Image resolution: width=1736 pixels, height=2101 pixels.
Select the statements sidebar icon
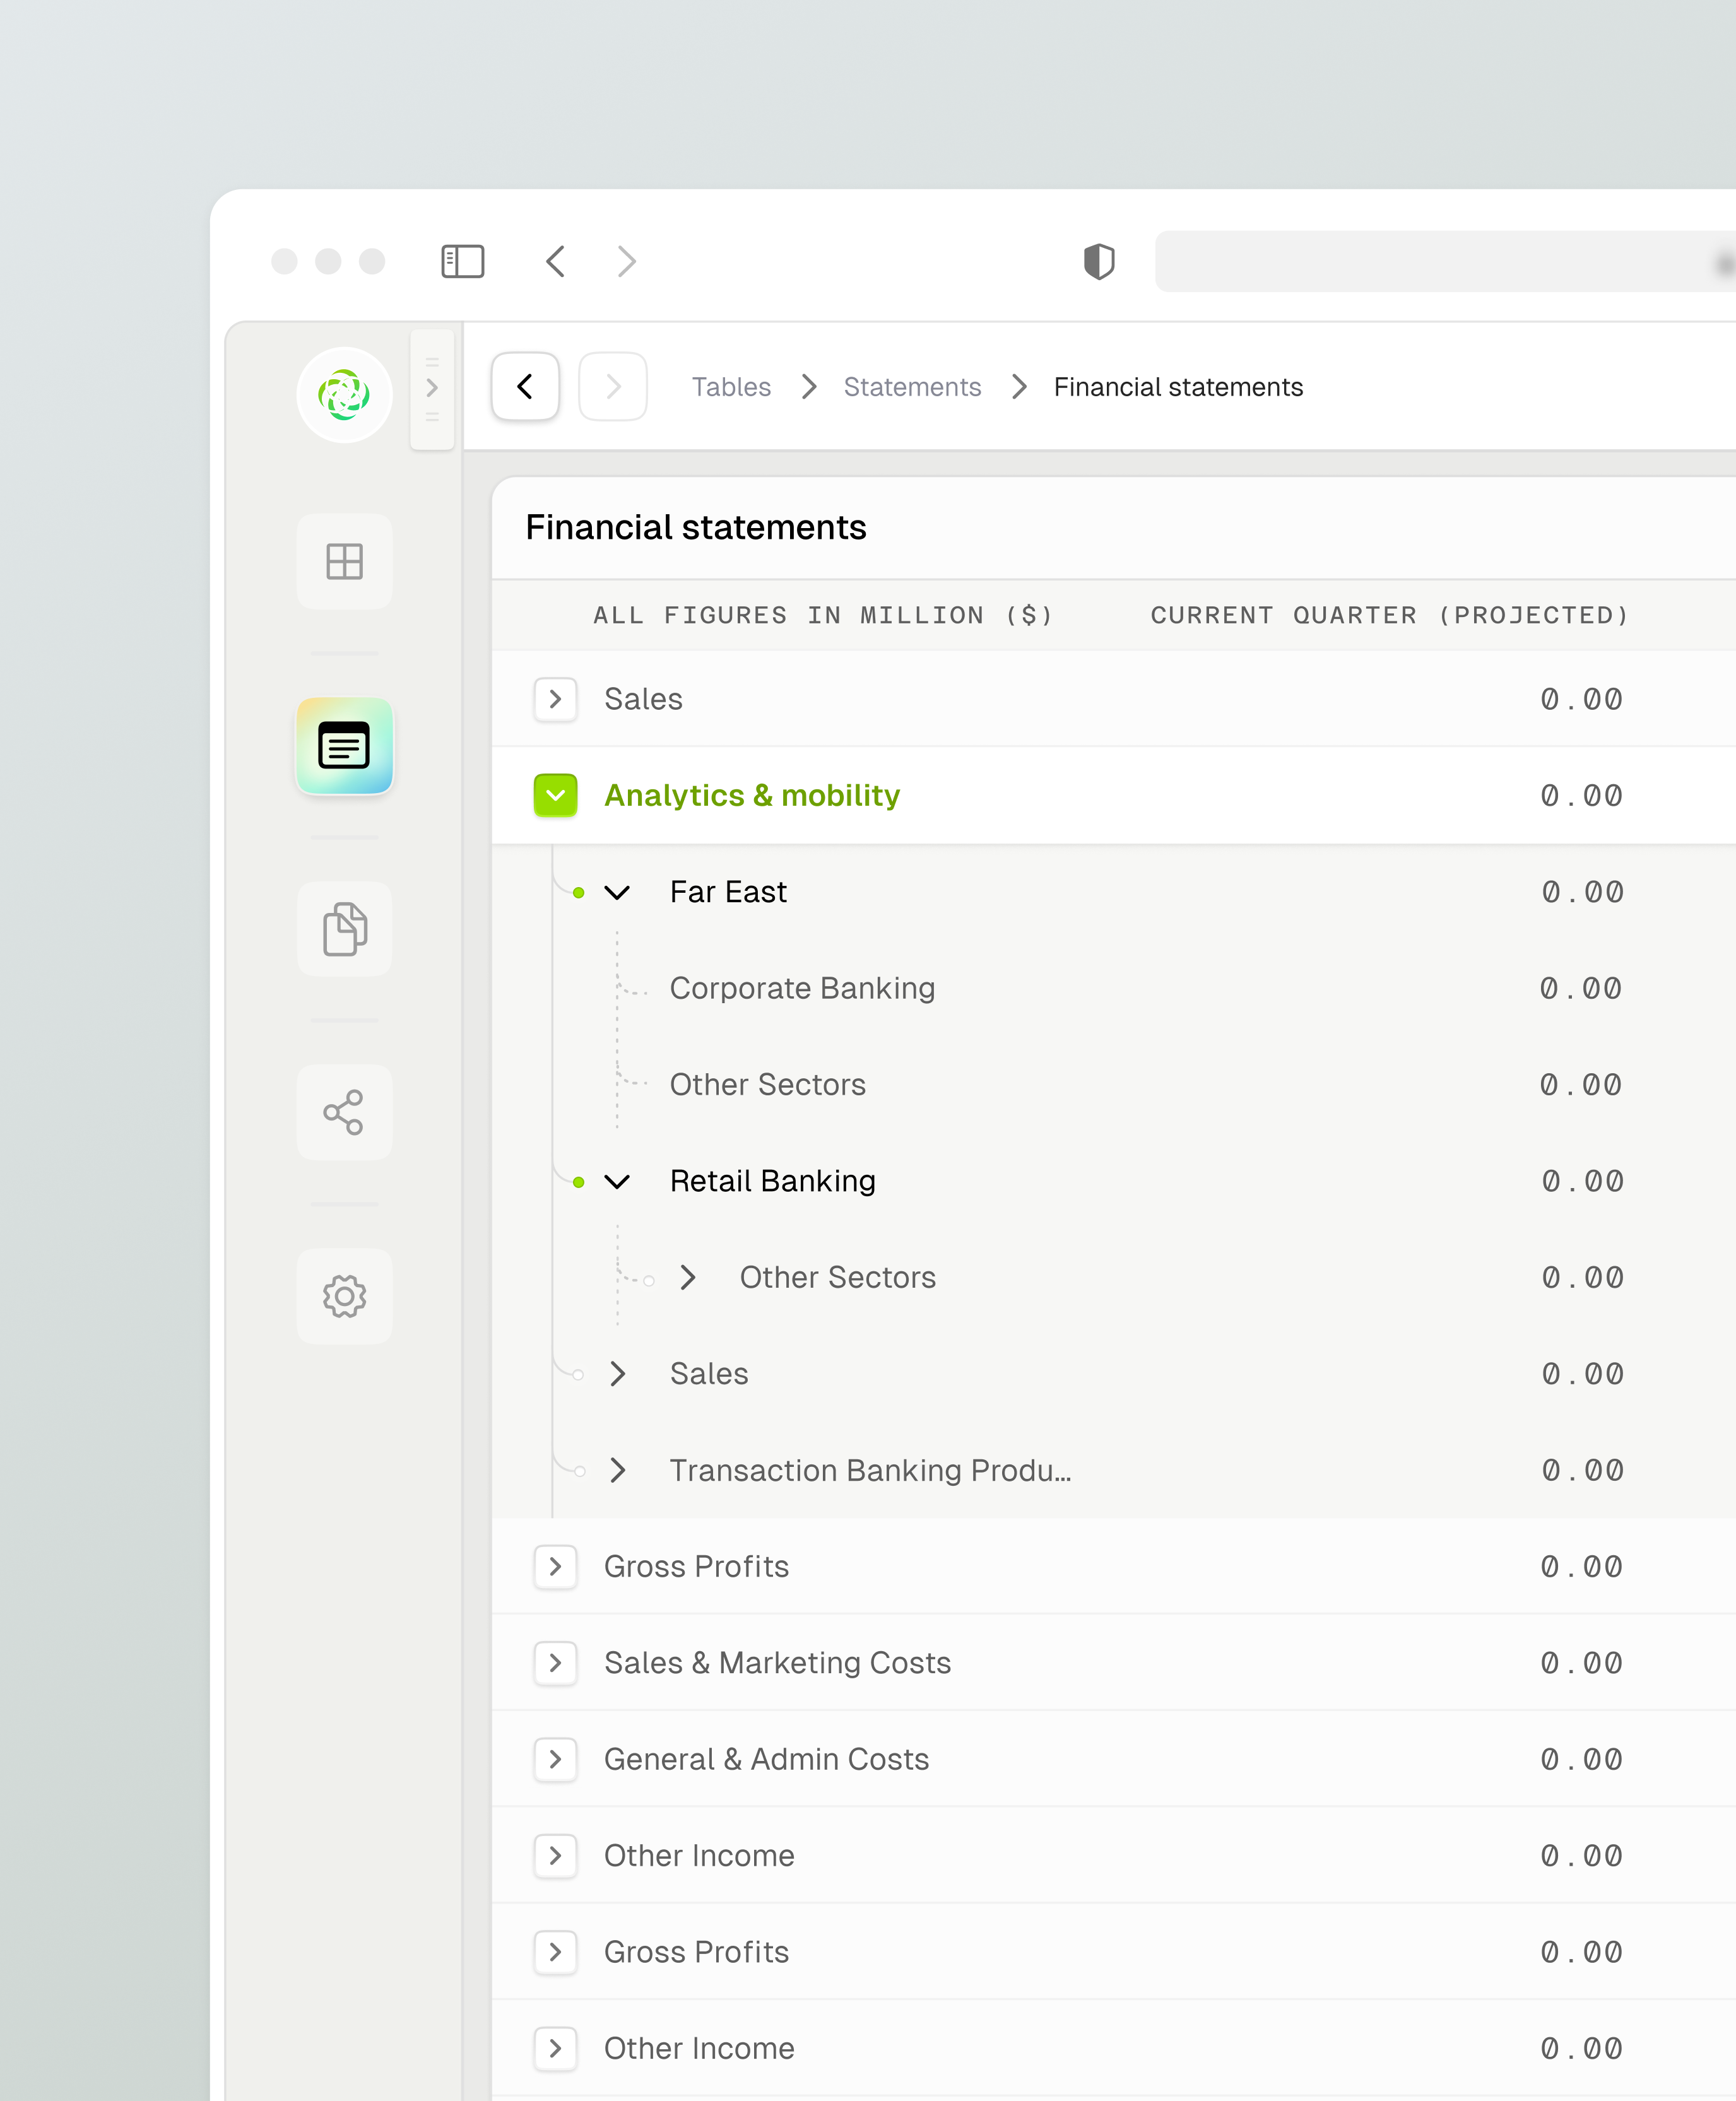click(344, 746)
